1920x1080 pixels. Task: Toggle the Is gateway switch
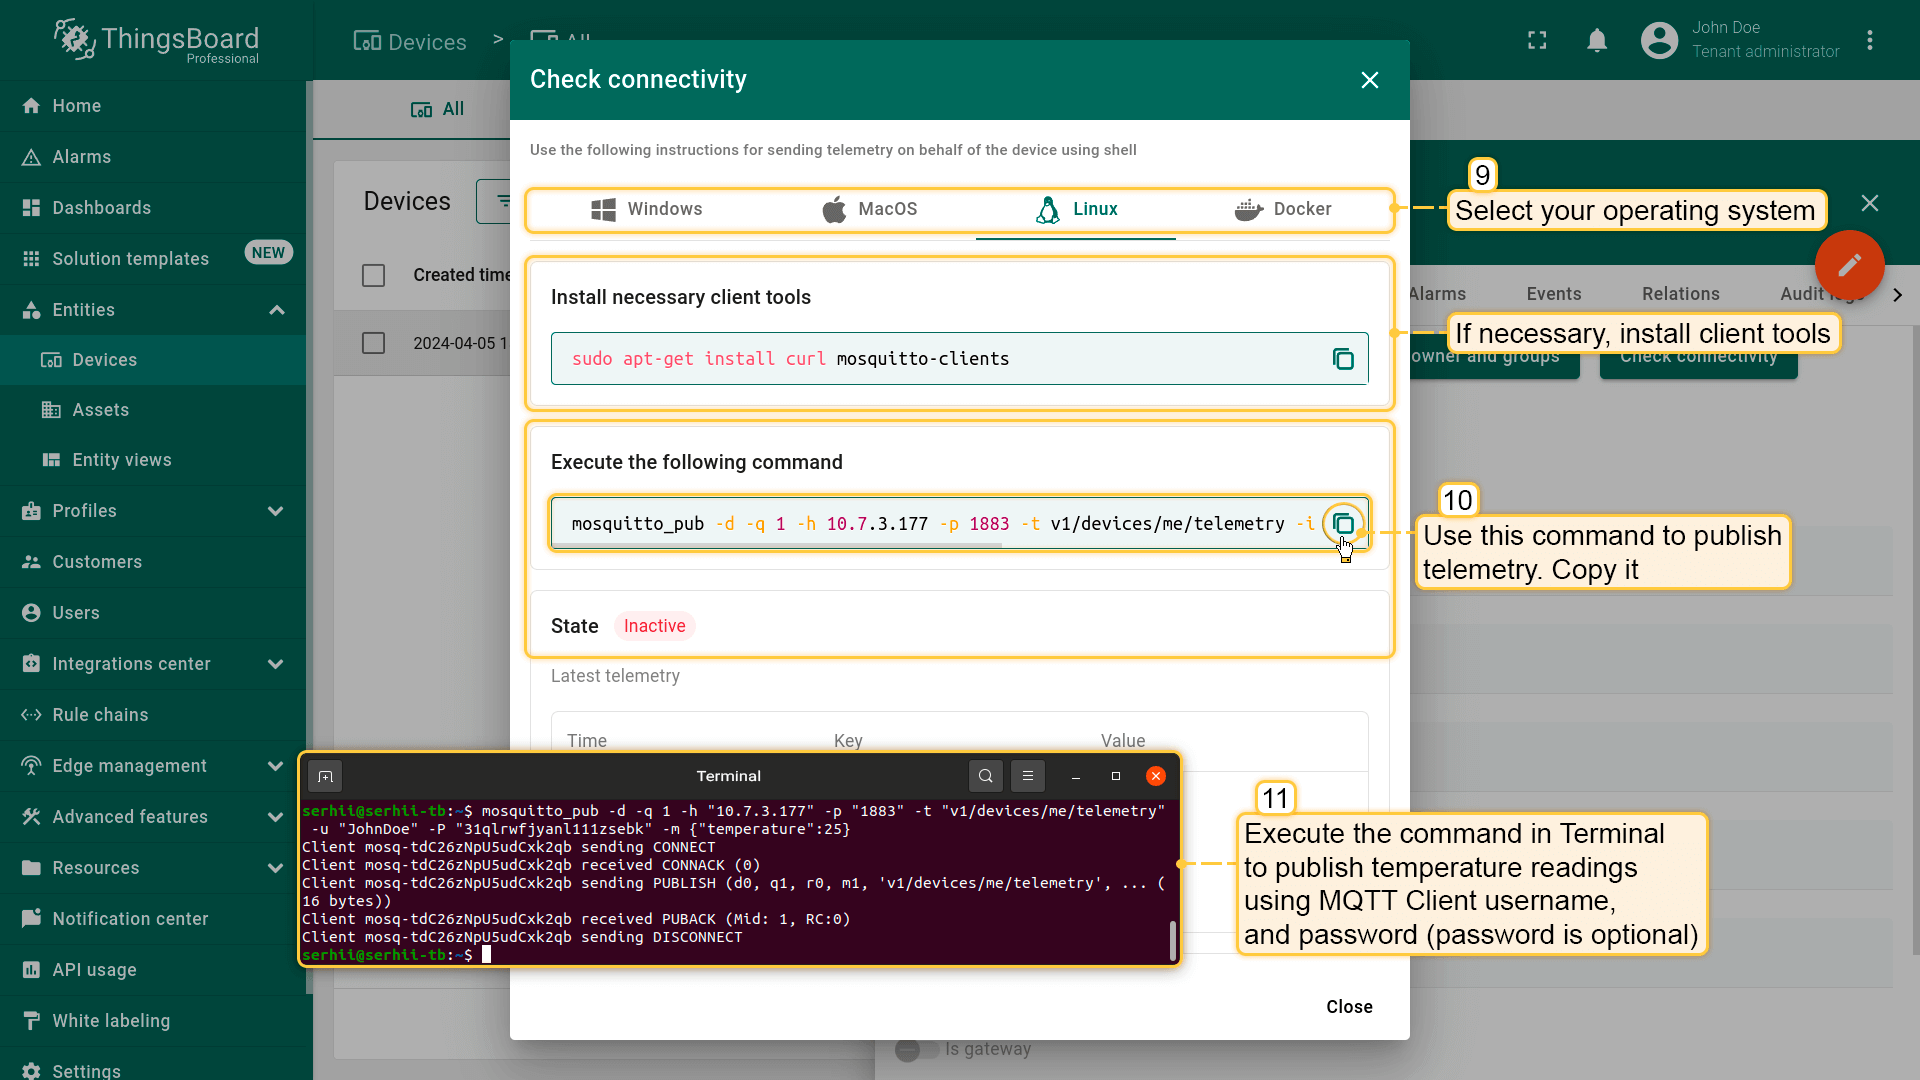pos(915,1049)
